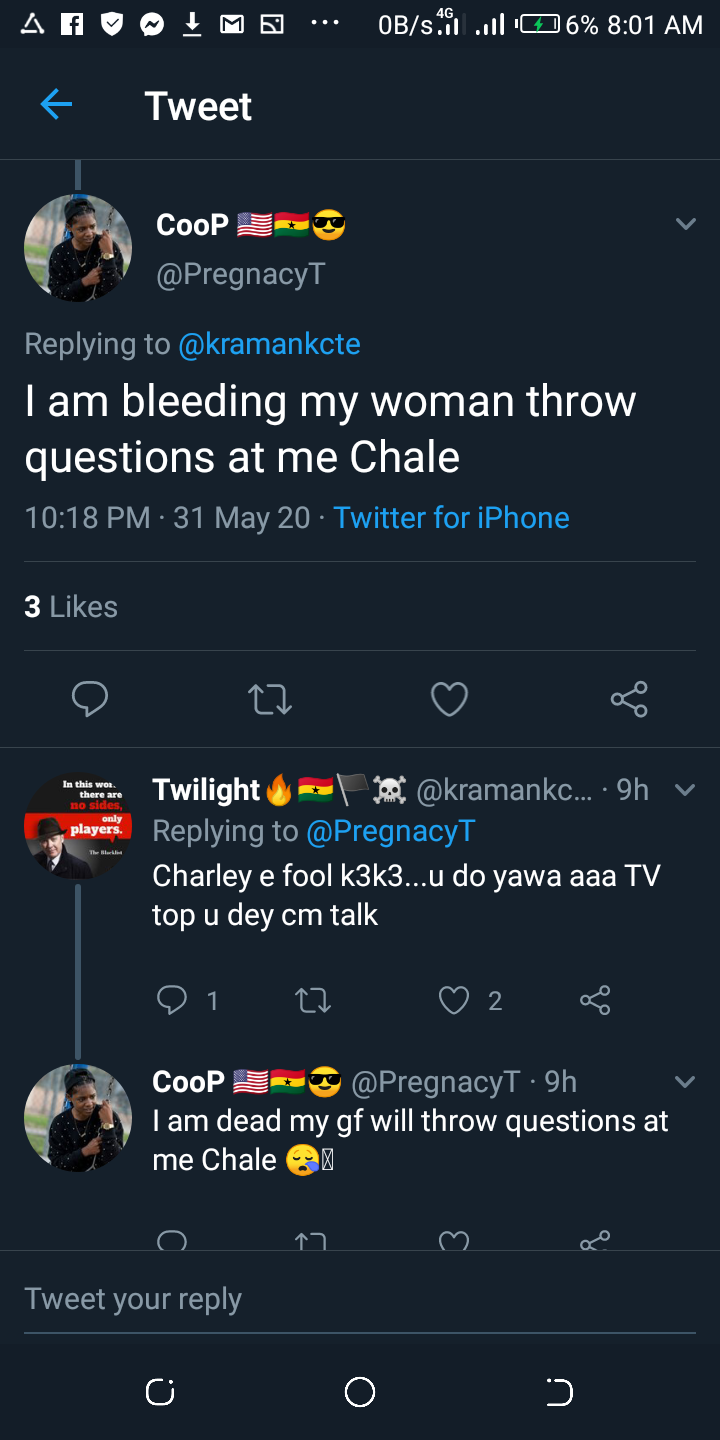The image size is (720, 1440).
Task: Share the main tweet
Action: pyautogui.click(x=629, y=699)
